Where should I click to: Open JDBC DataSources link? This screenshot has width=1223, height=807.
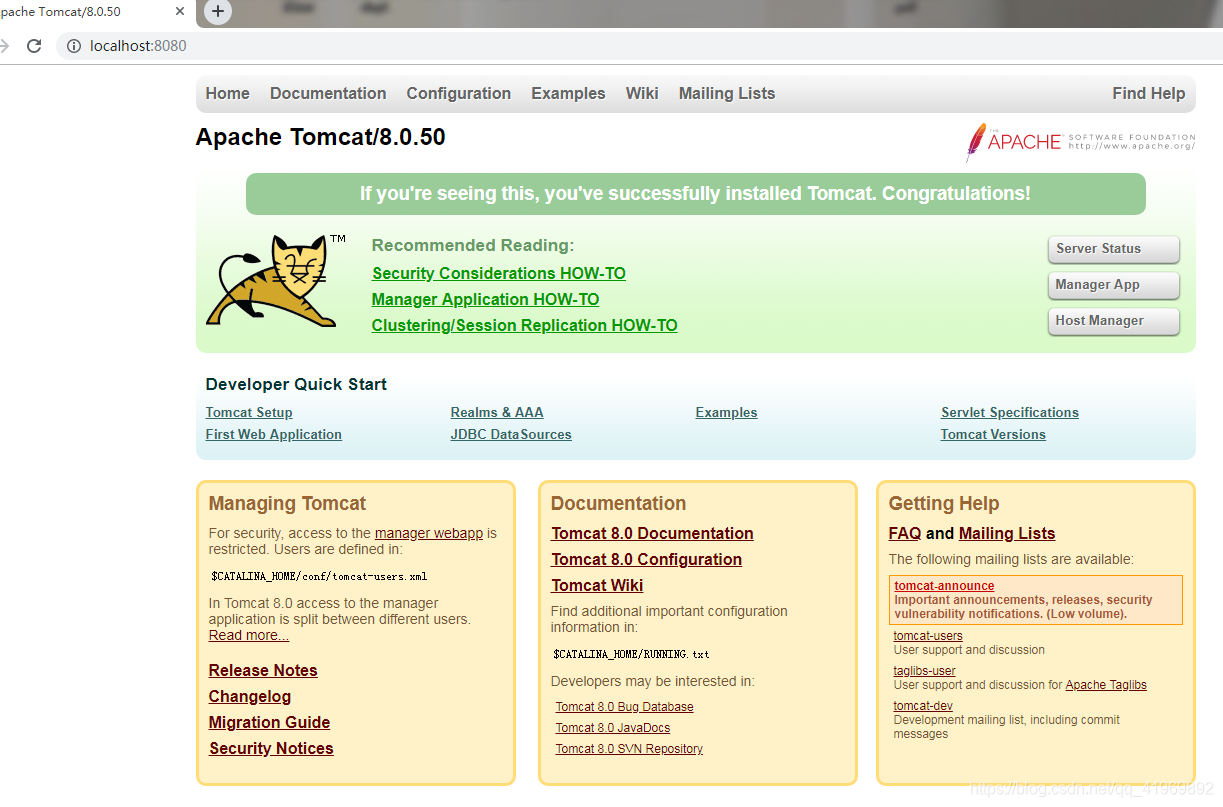click(x=511, y=434)
